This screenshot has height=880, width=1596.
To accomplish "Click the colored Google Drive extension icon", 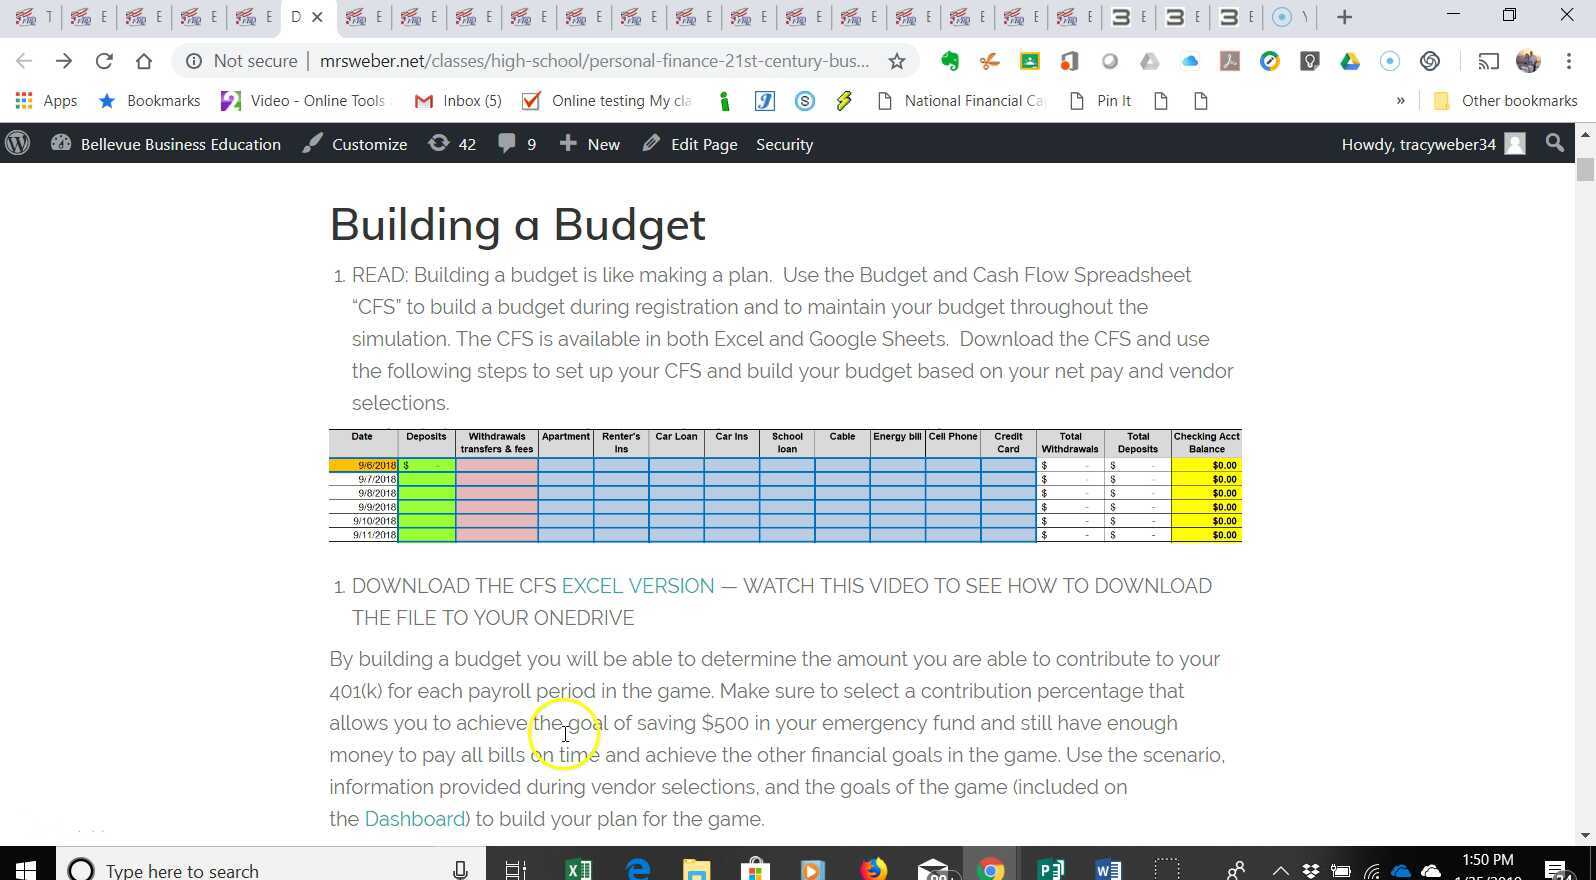I will (1350, 61).
